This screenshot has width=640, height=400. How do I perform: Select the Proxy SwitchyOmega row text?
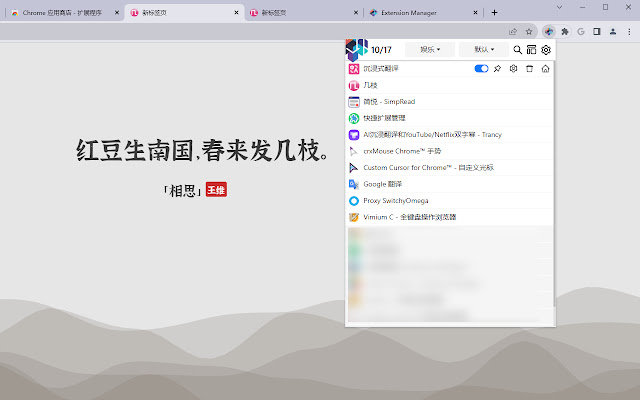pyautogui.click(x=396, y=200)
